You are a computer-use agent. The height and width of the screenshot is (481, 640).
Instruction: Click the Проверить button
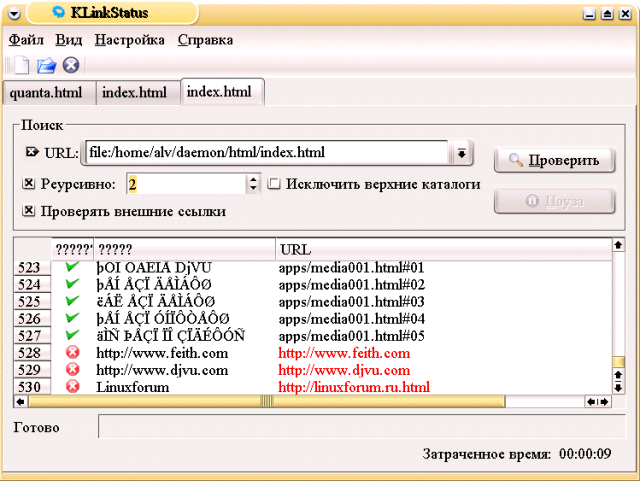coord(554,160)
